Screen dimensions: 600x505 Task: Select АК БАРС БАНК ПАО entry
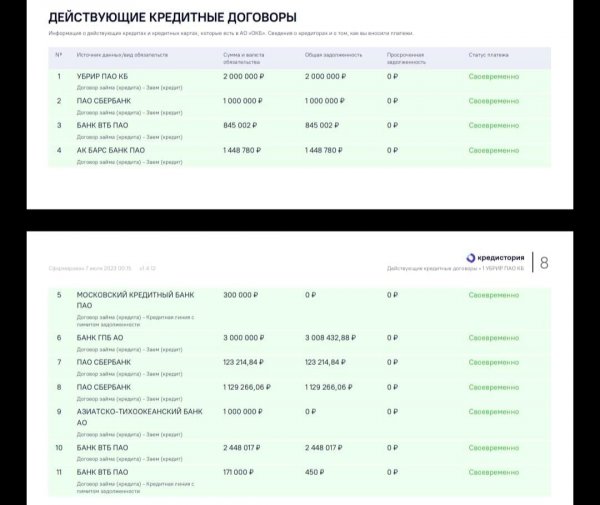point(111,150)
